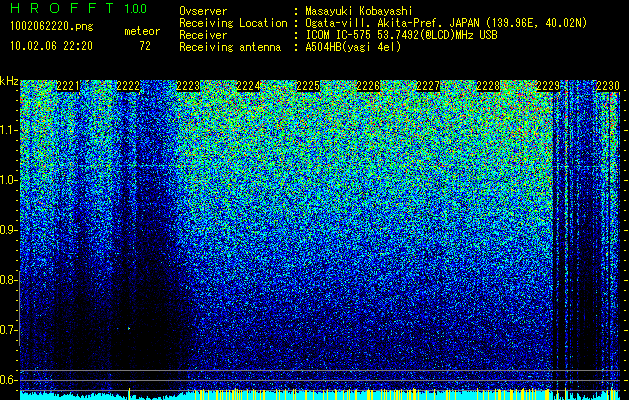Screen dimensions: 629x400
Task: Click the 2226 time marker
Action: [x=368, y=86]
